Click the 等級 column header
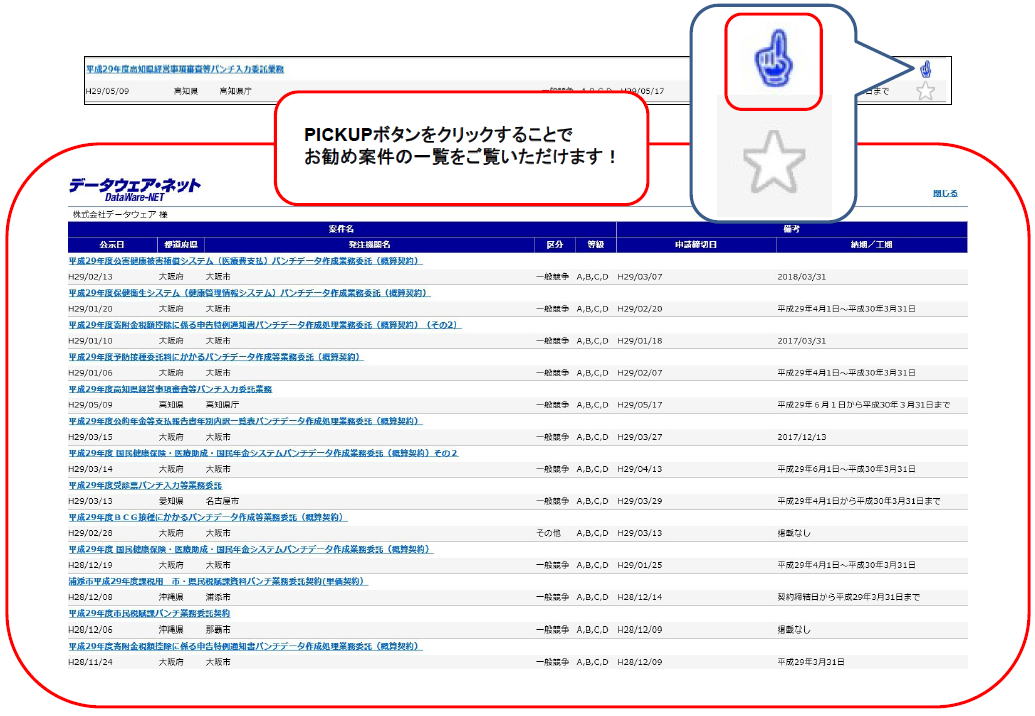This screenshot has height=716, width=1035. (595, 245)
